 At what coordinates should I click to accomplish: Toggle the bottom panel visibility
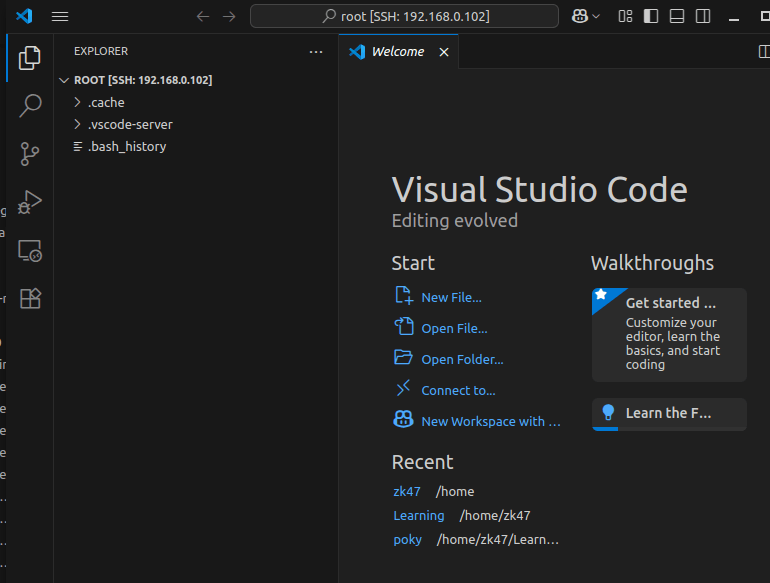tap(677, 16)
